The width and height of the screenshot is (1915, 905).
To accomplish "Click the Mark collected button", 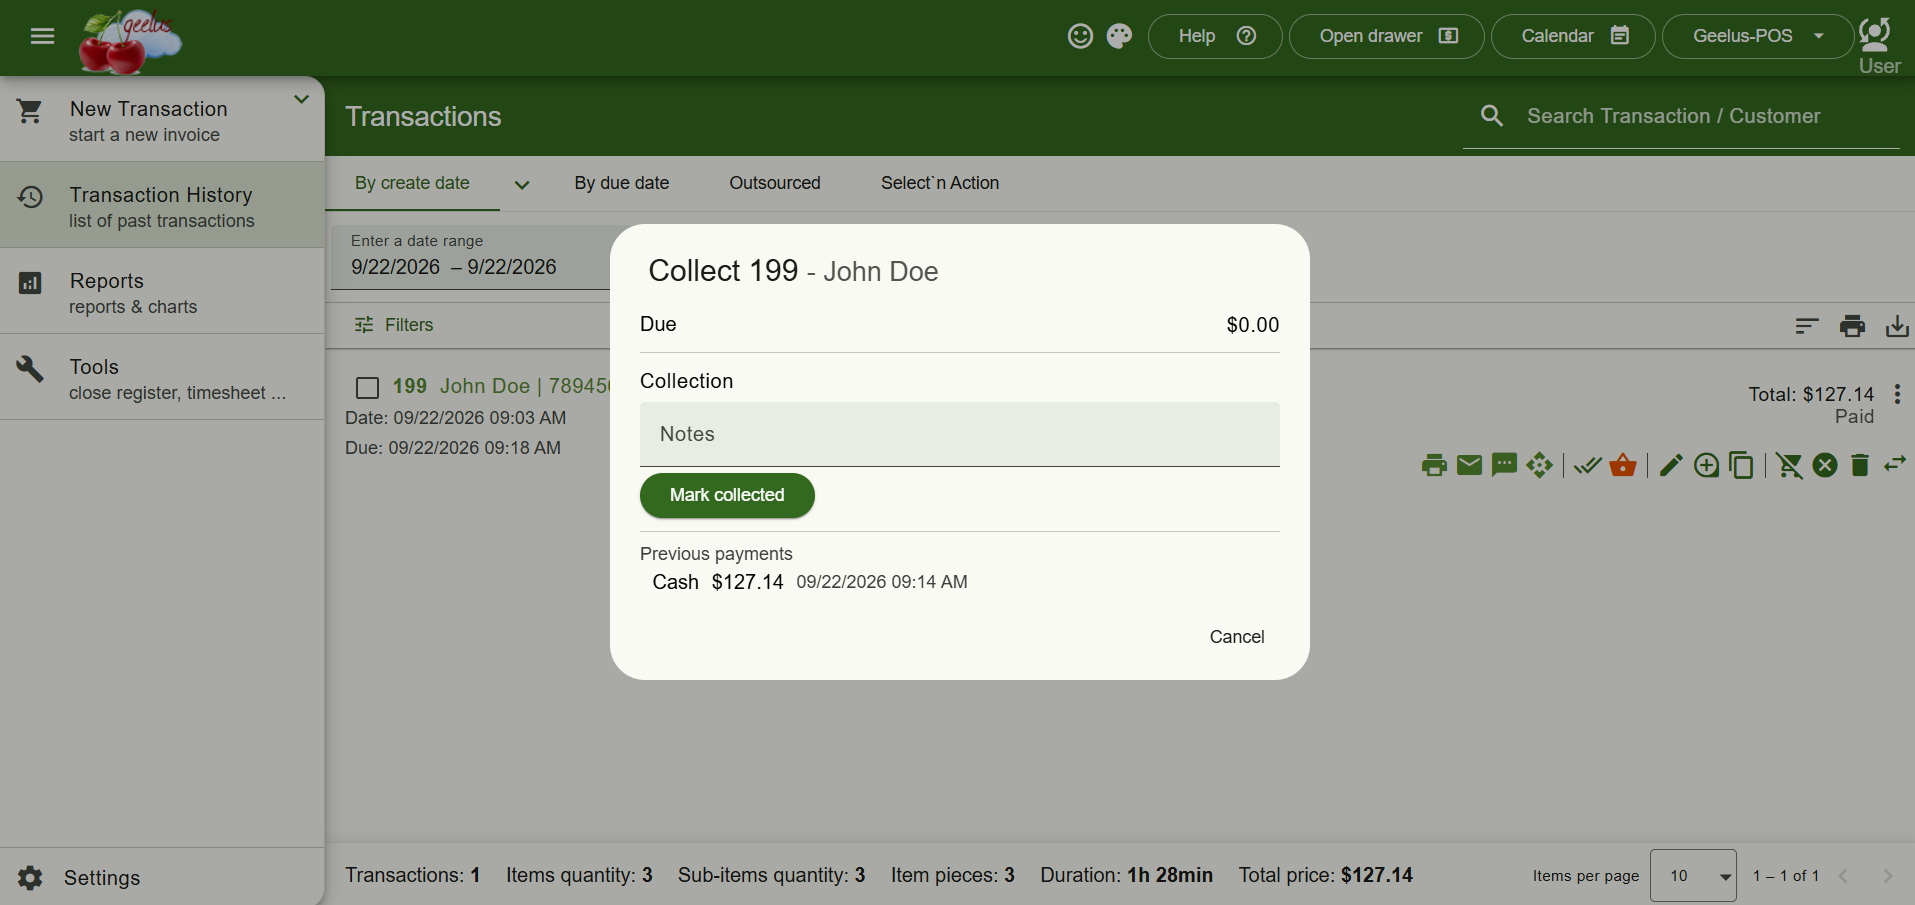I will 727,495.
